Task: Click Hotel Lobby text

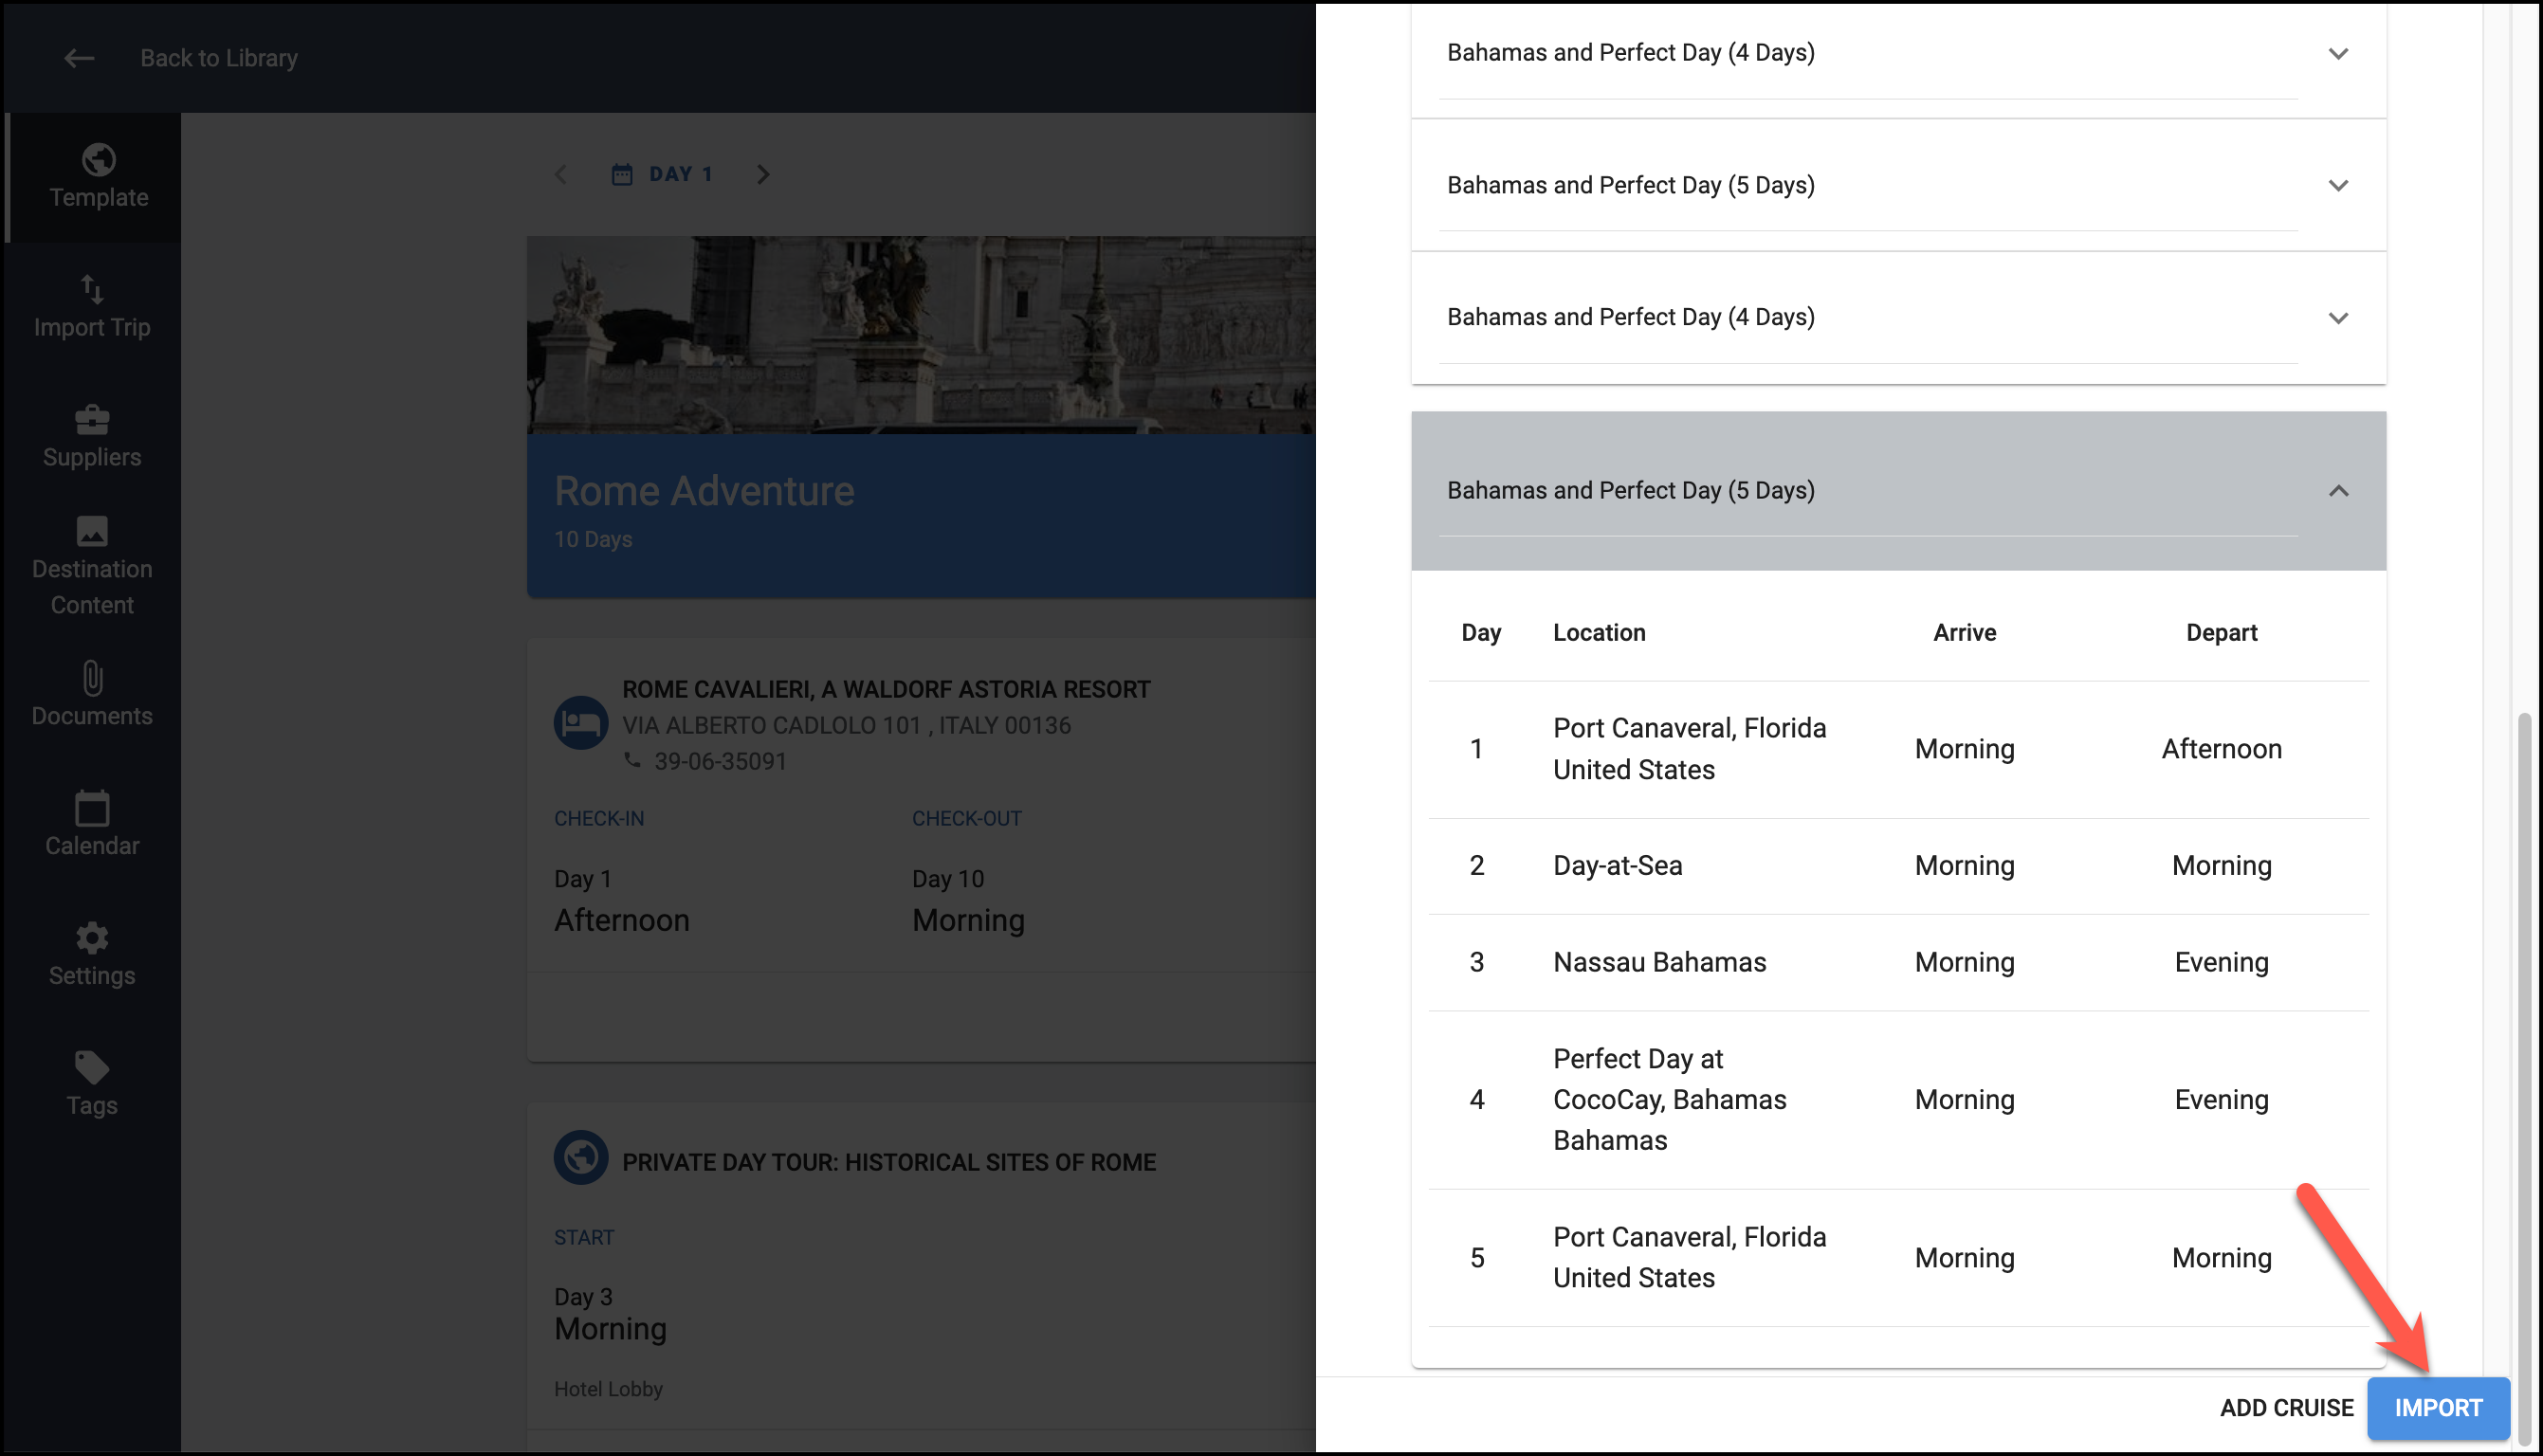Action: pyautogui.click(x=608, y=1389)
